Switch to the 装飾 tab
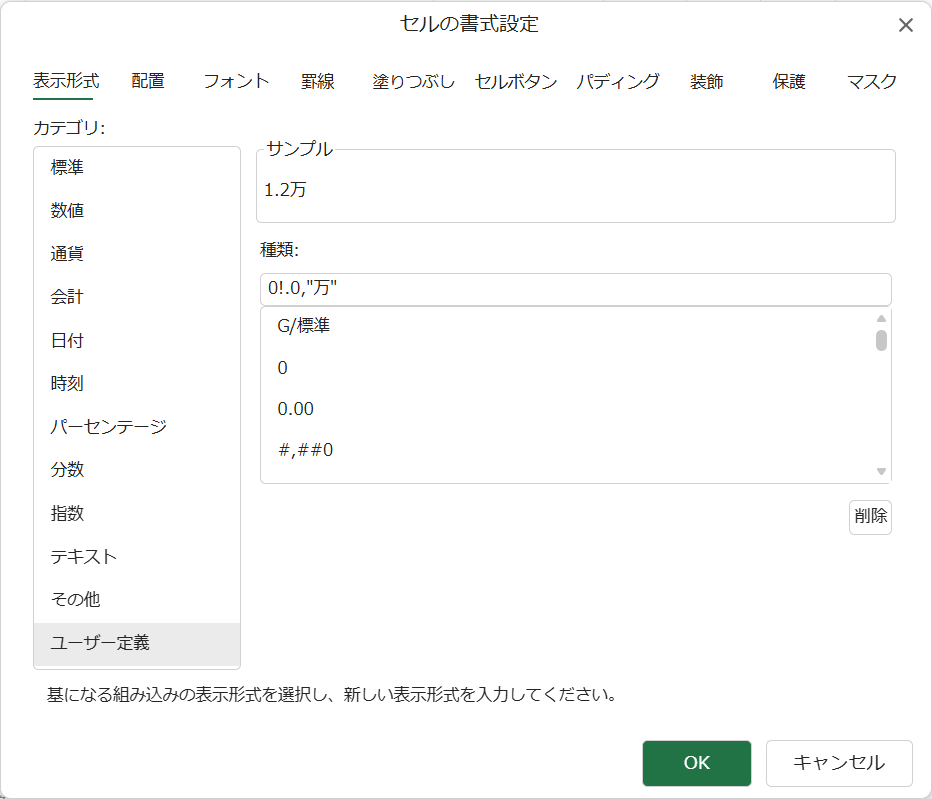Image resolution: width=932 pixels, height=799 pixels. point(706,81)
